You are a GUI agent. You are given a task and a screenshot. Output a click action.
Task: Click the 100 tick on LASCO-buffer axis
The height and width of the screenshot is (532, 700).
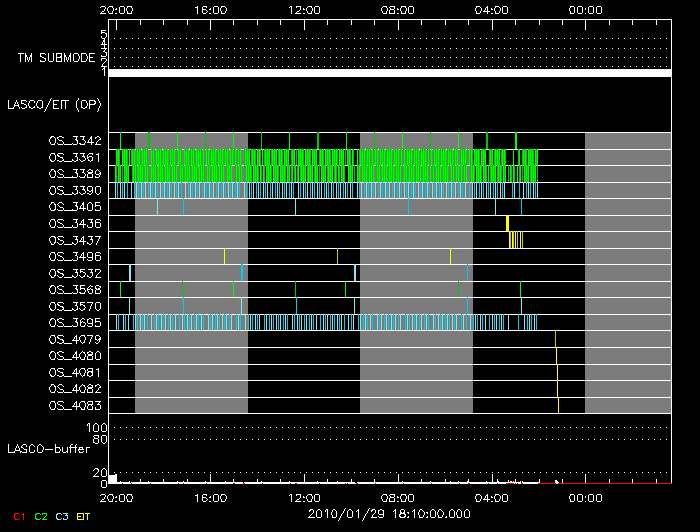click(100, 428)
